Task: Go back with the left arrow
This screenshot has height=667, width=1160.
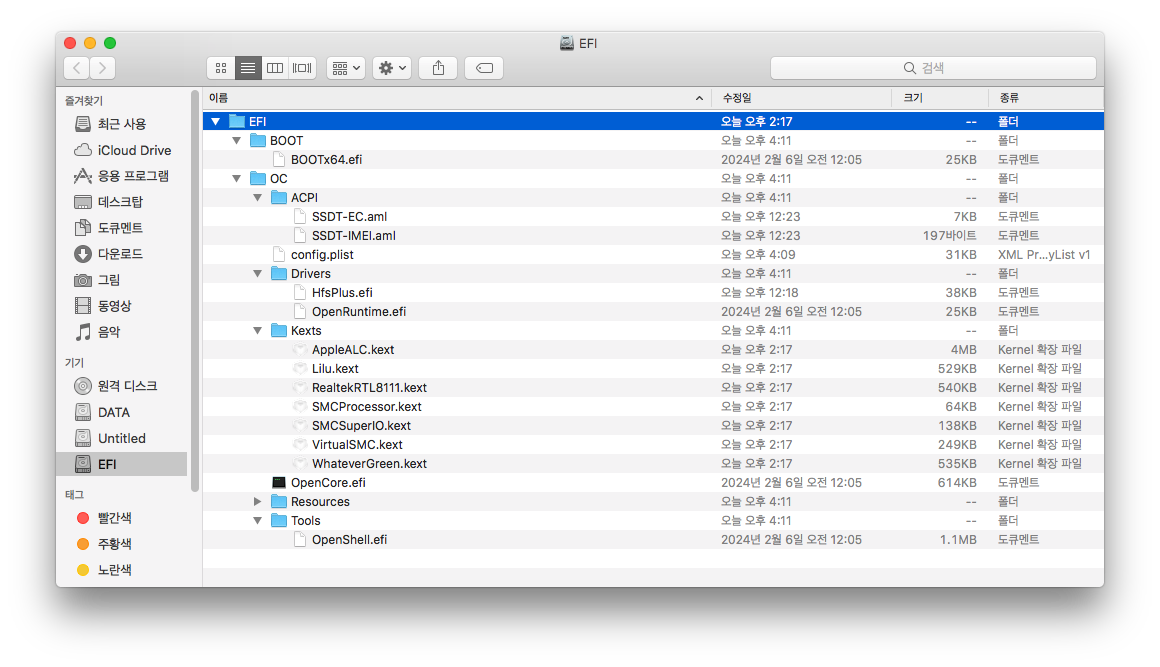Action: pos(77,68)
